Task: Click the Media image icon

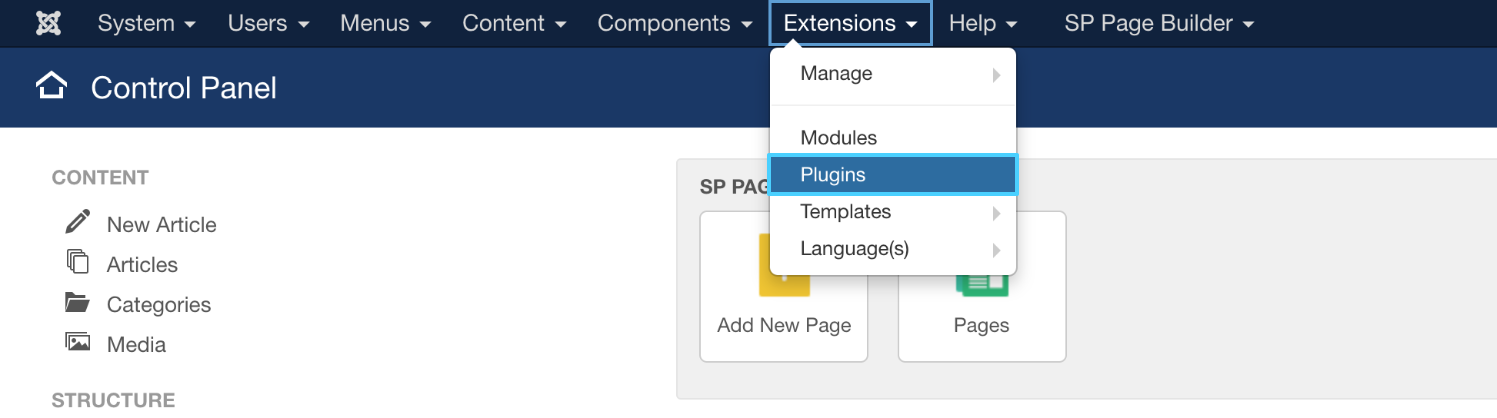Action: click(77, 343)
